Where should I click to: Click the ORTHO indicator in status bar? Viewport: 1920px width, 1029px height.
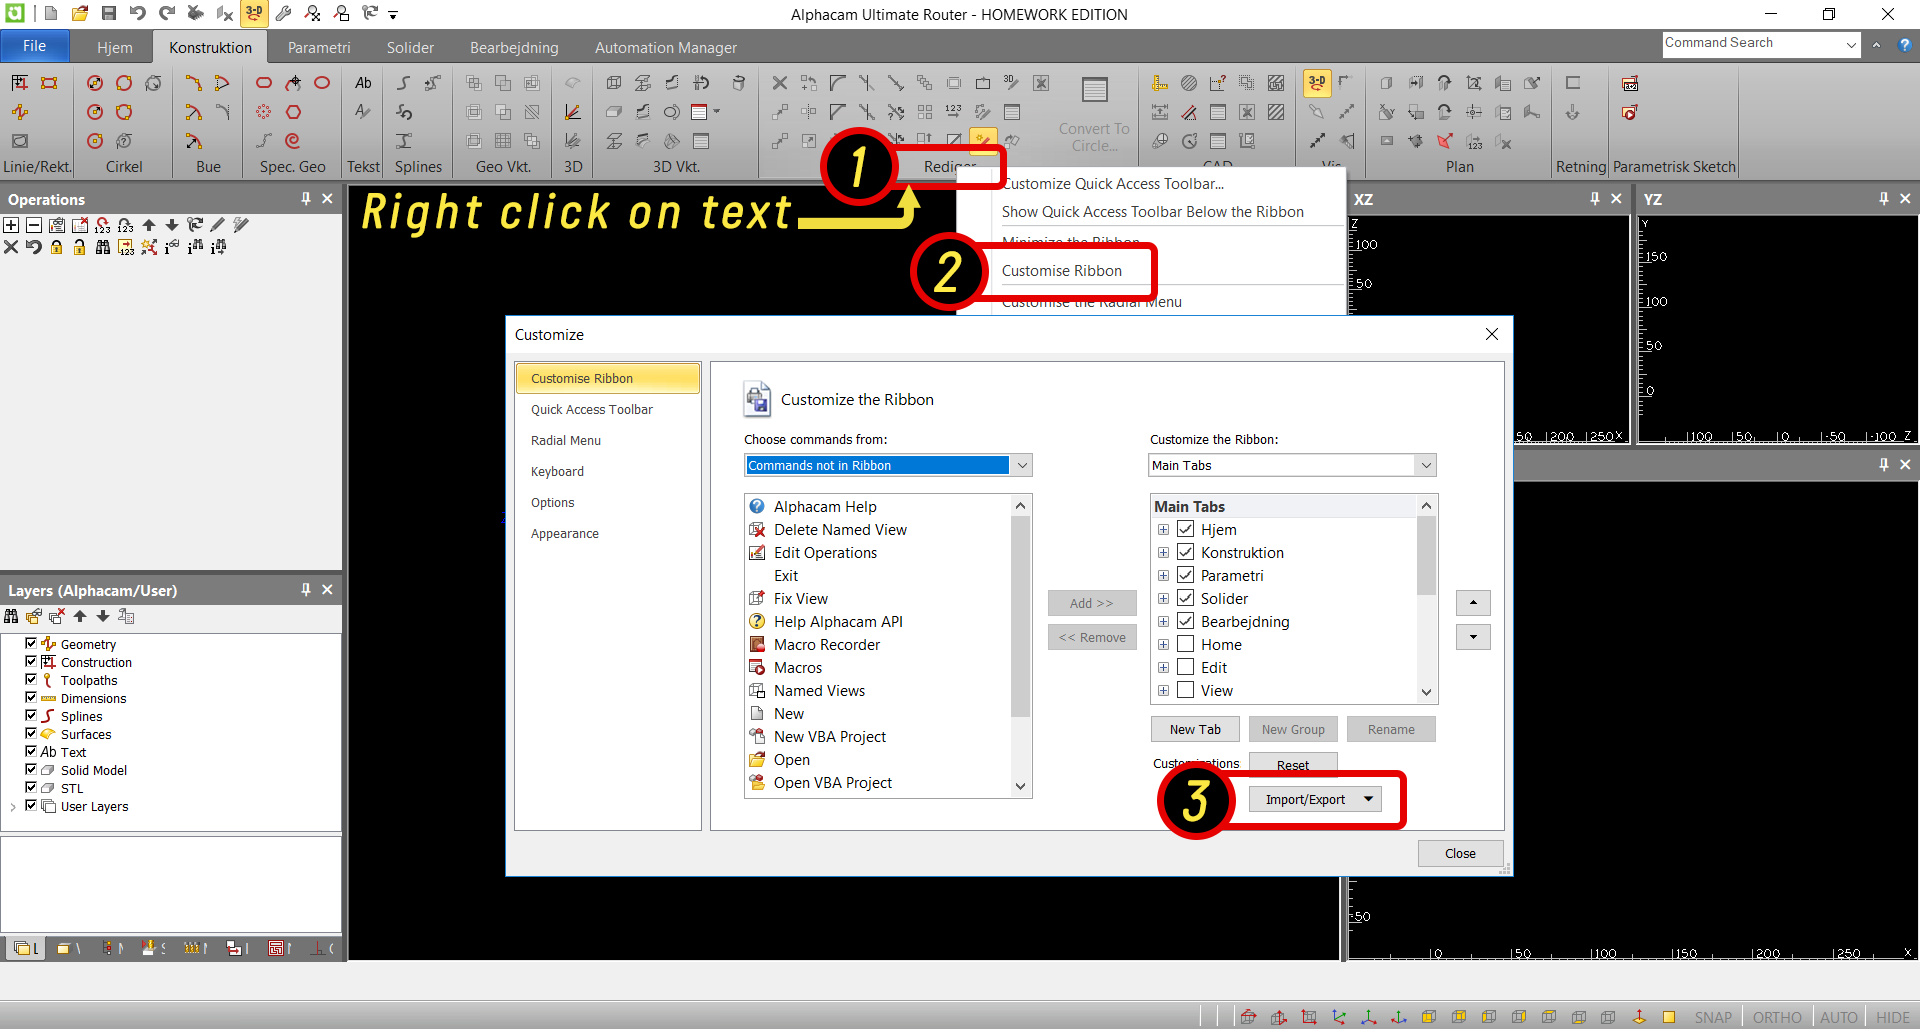[1777, 1017]
